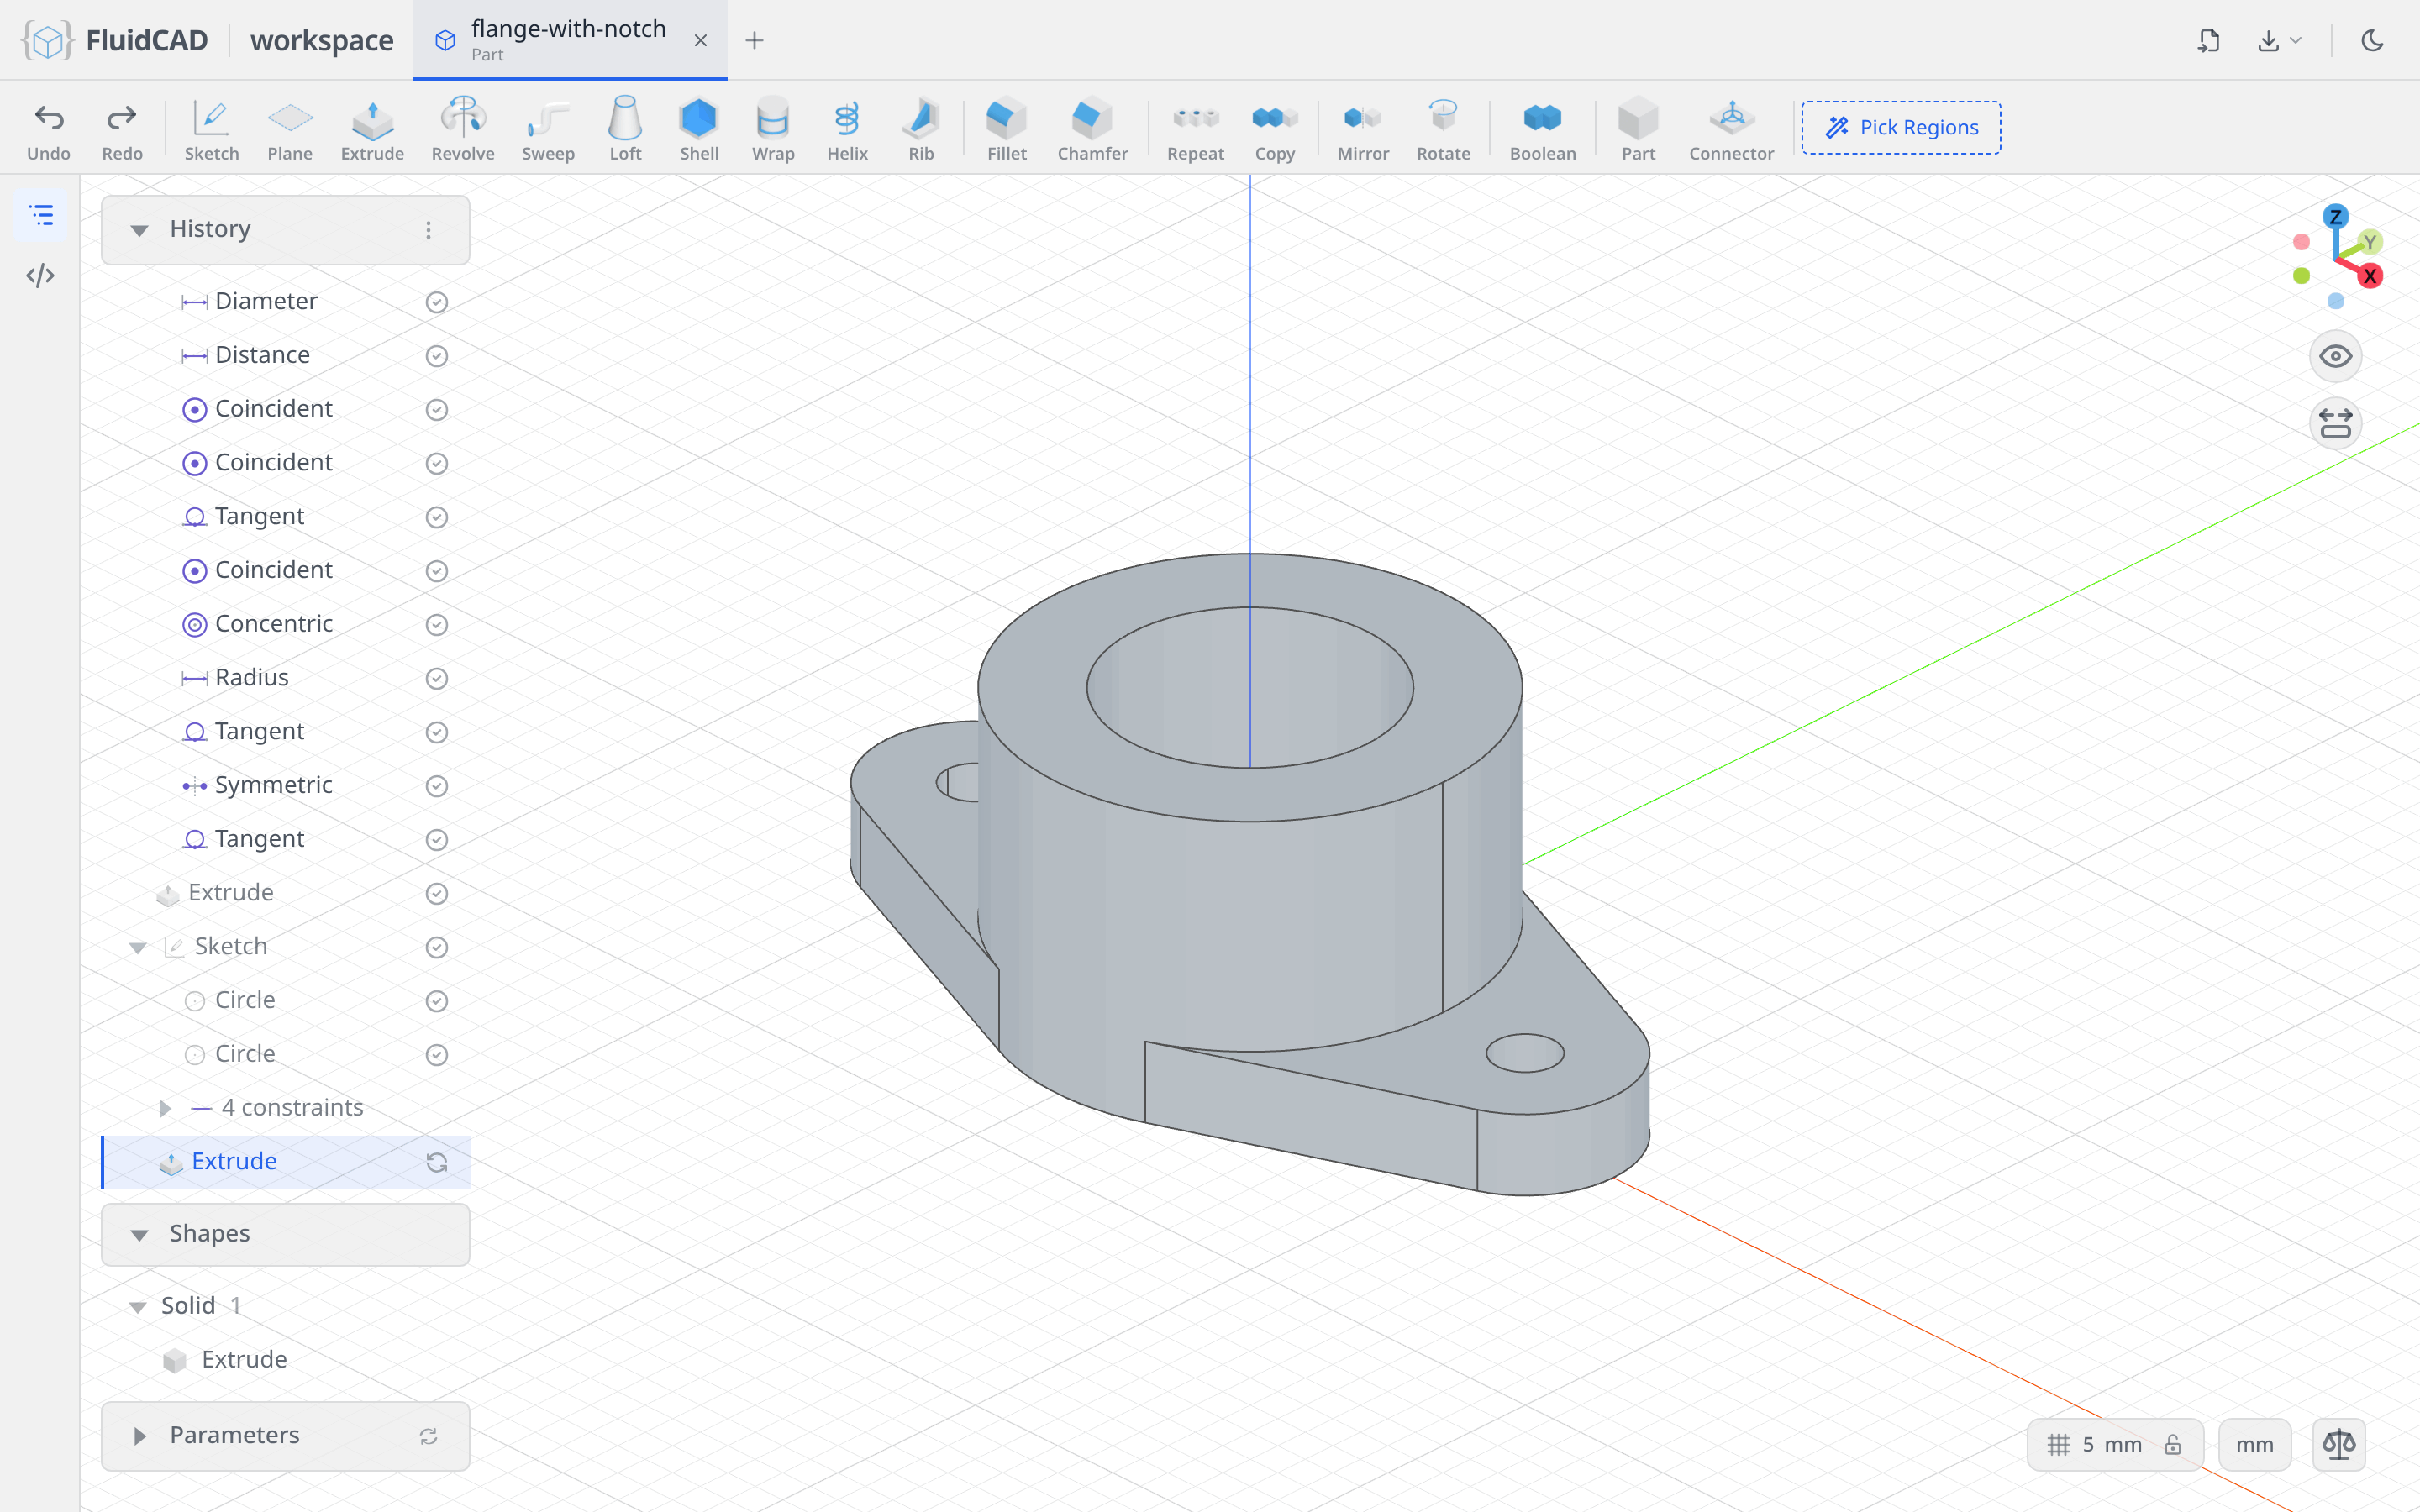Toggle the check mark on Symmetric row
Screen dimensions: 2420x1512
coord(436,786)
